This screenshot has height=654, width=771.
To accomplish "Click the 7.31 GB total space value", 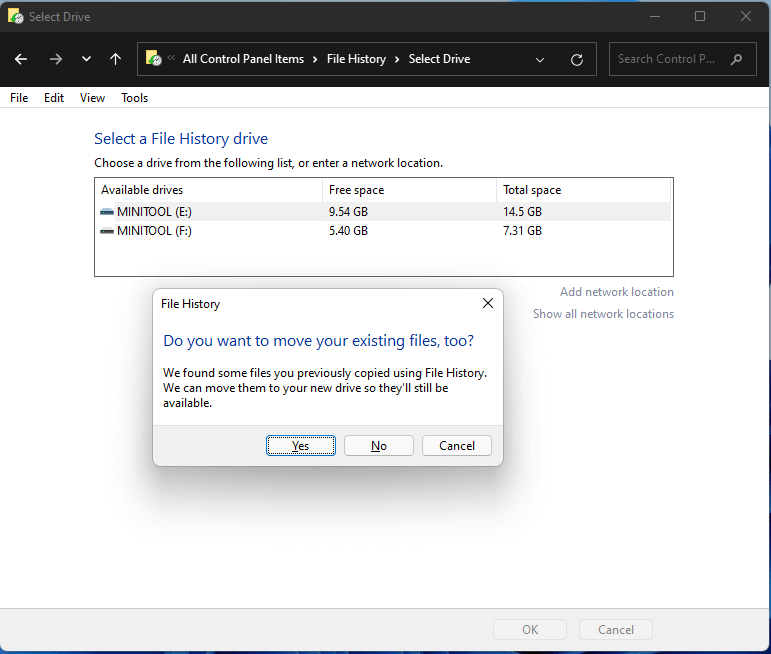I will coord(522,231).
